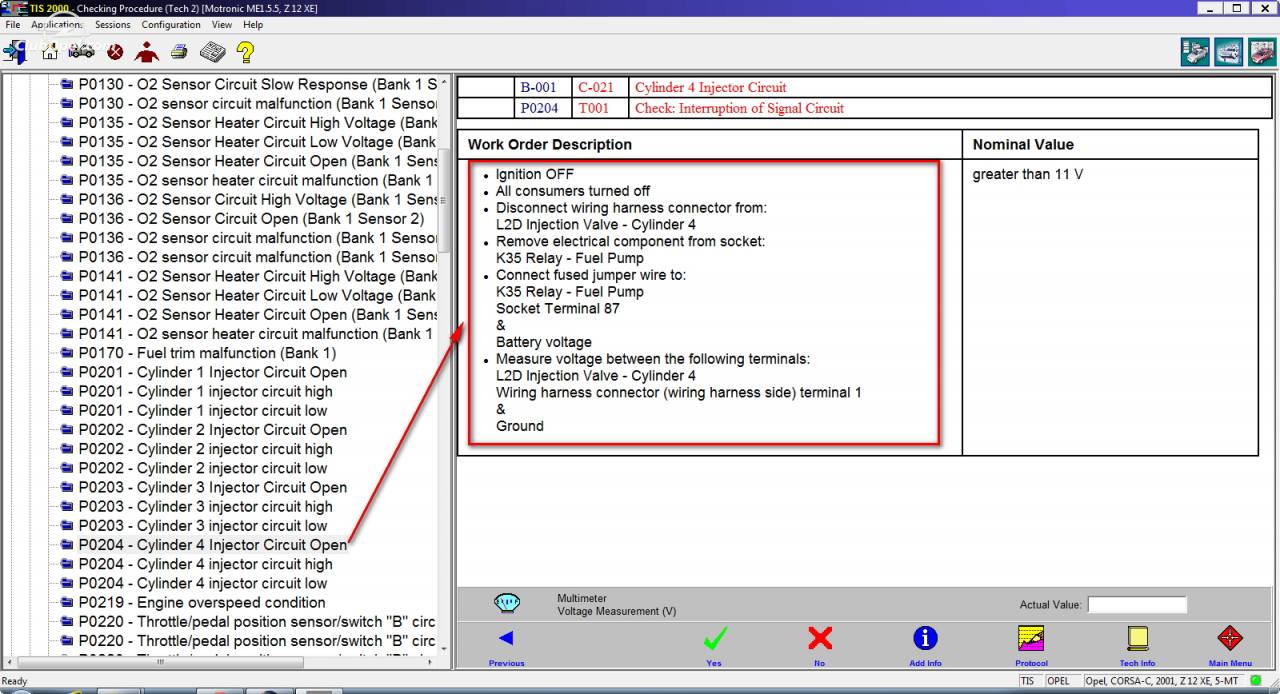Select P0204 Cylinder 4 injector circuit high
This screenshot has width=1280, height=694.
[x=205, y=564]
